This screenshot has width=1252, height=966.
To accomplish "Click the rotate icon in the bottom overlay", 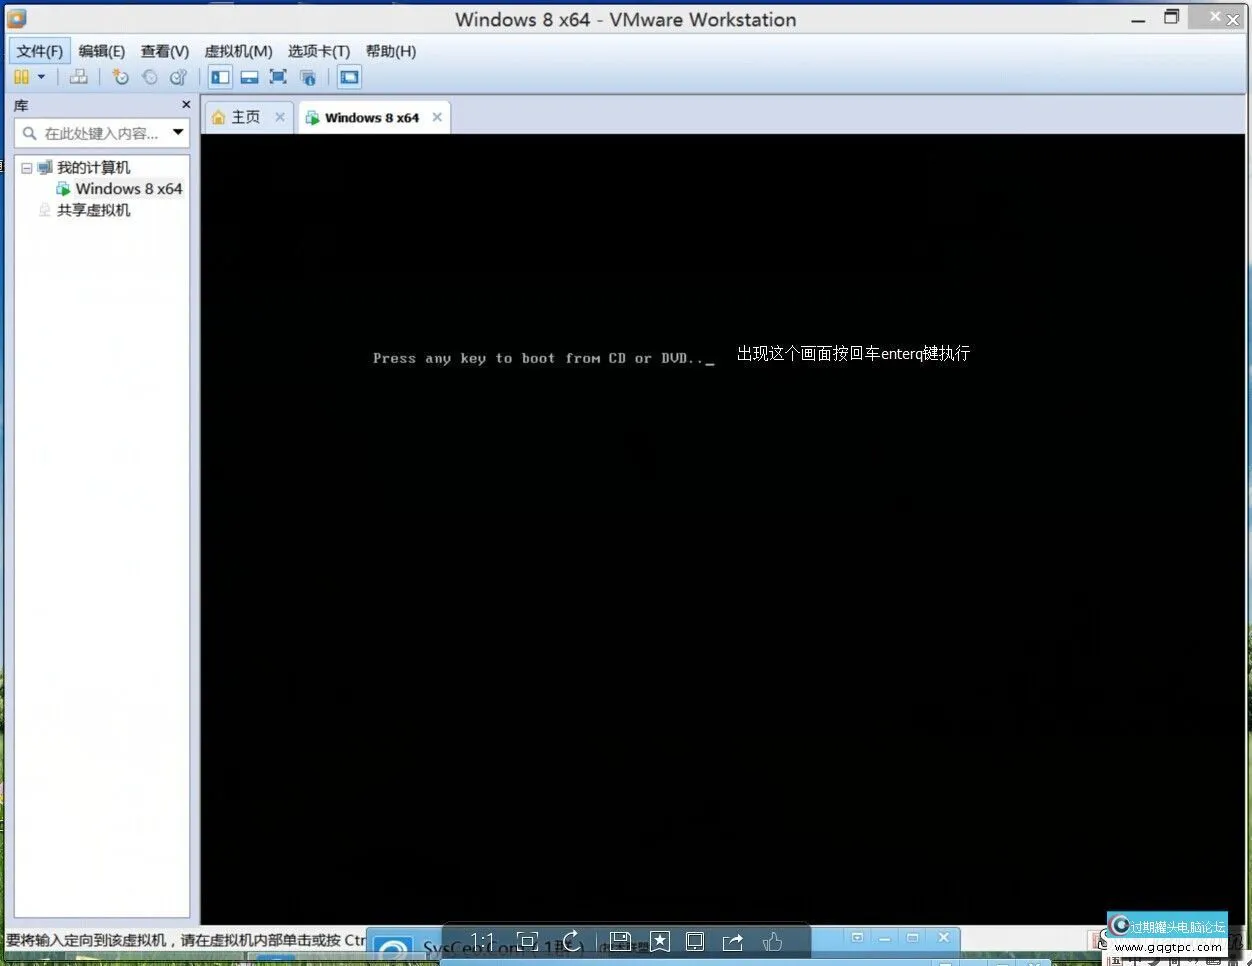I will click(572, 941).
